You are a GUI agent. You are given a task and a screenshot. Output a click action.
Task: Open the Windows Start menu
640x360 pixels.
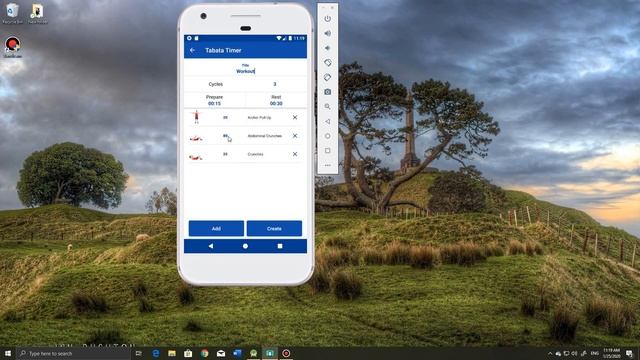[x=8, y=353]
